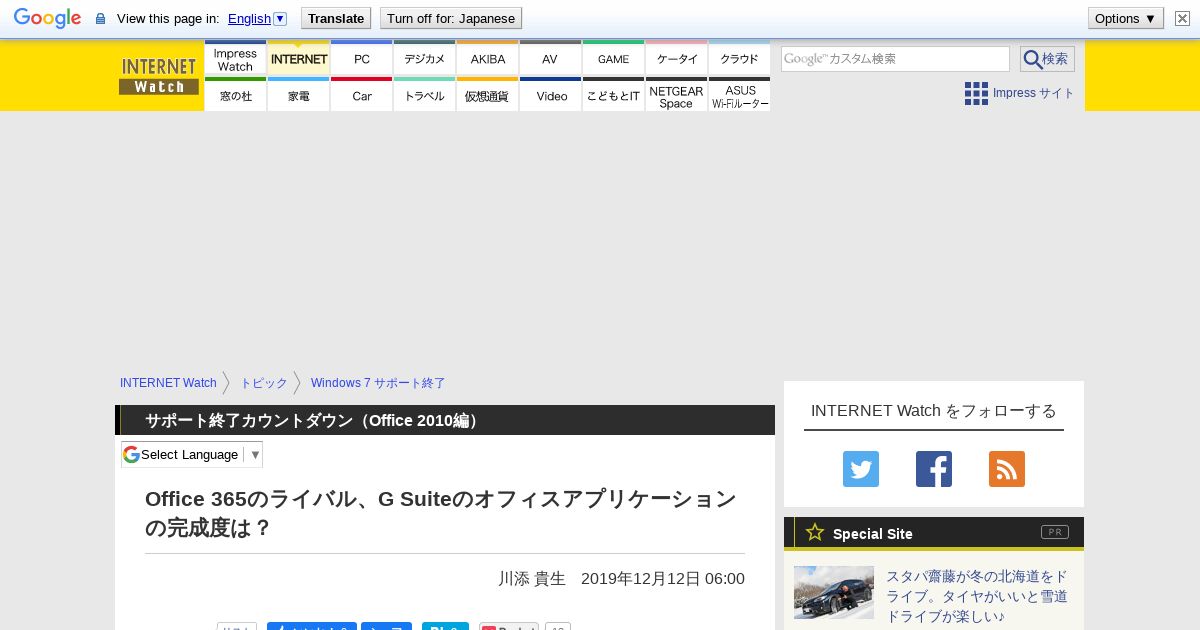This screenshot has height=630, width=1200.
Task: Open the English language dropdown
Action: click(x=257, y=18)
